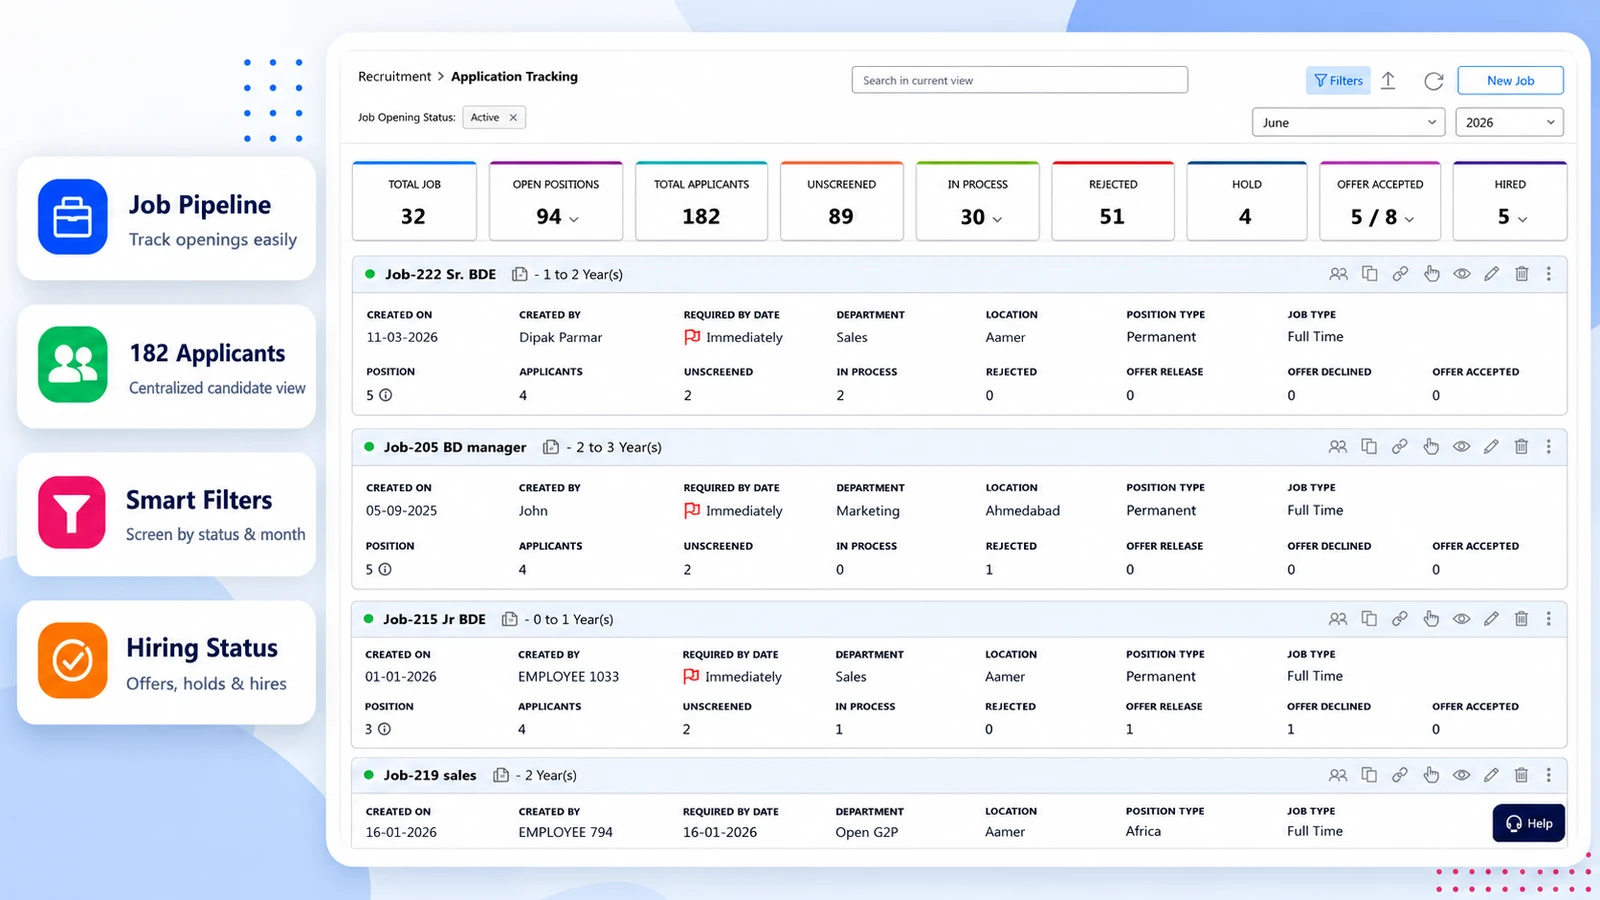The image size is (1600, 900).
Task: Expand Hired 5 chevron
Action: pyautogui.click(x=1522, y=219)
